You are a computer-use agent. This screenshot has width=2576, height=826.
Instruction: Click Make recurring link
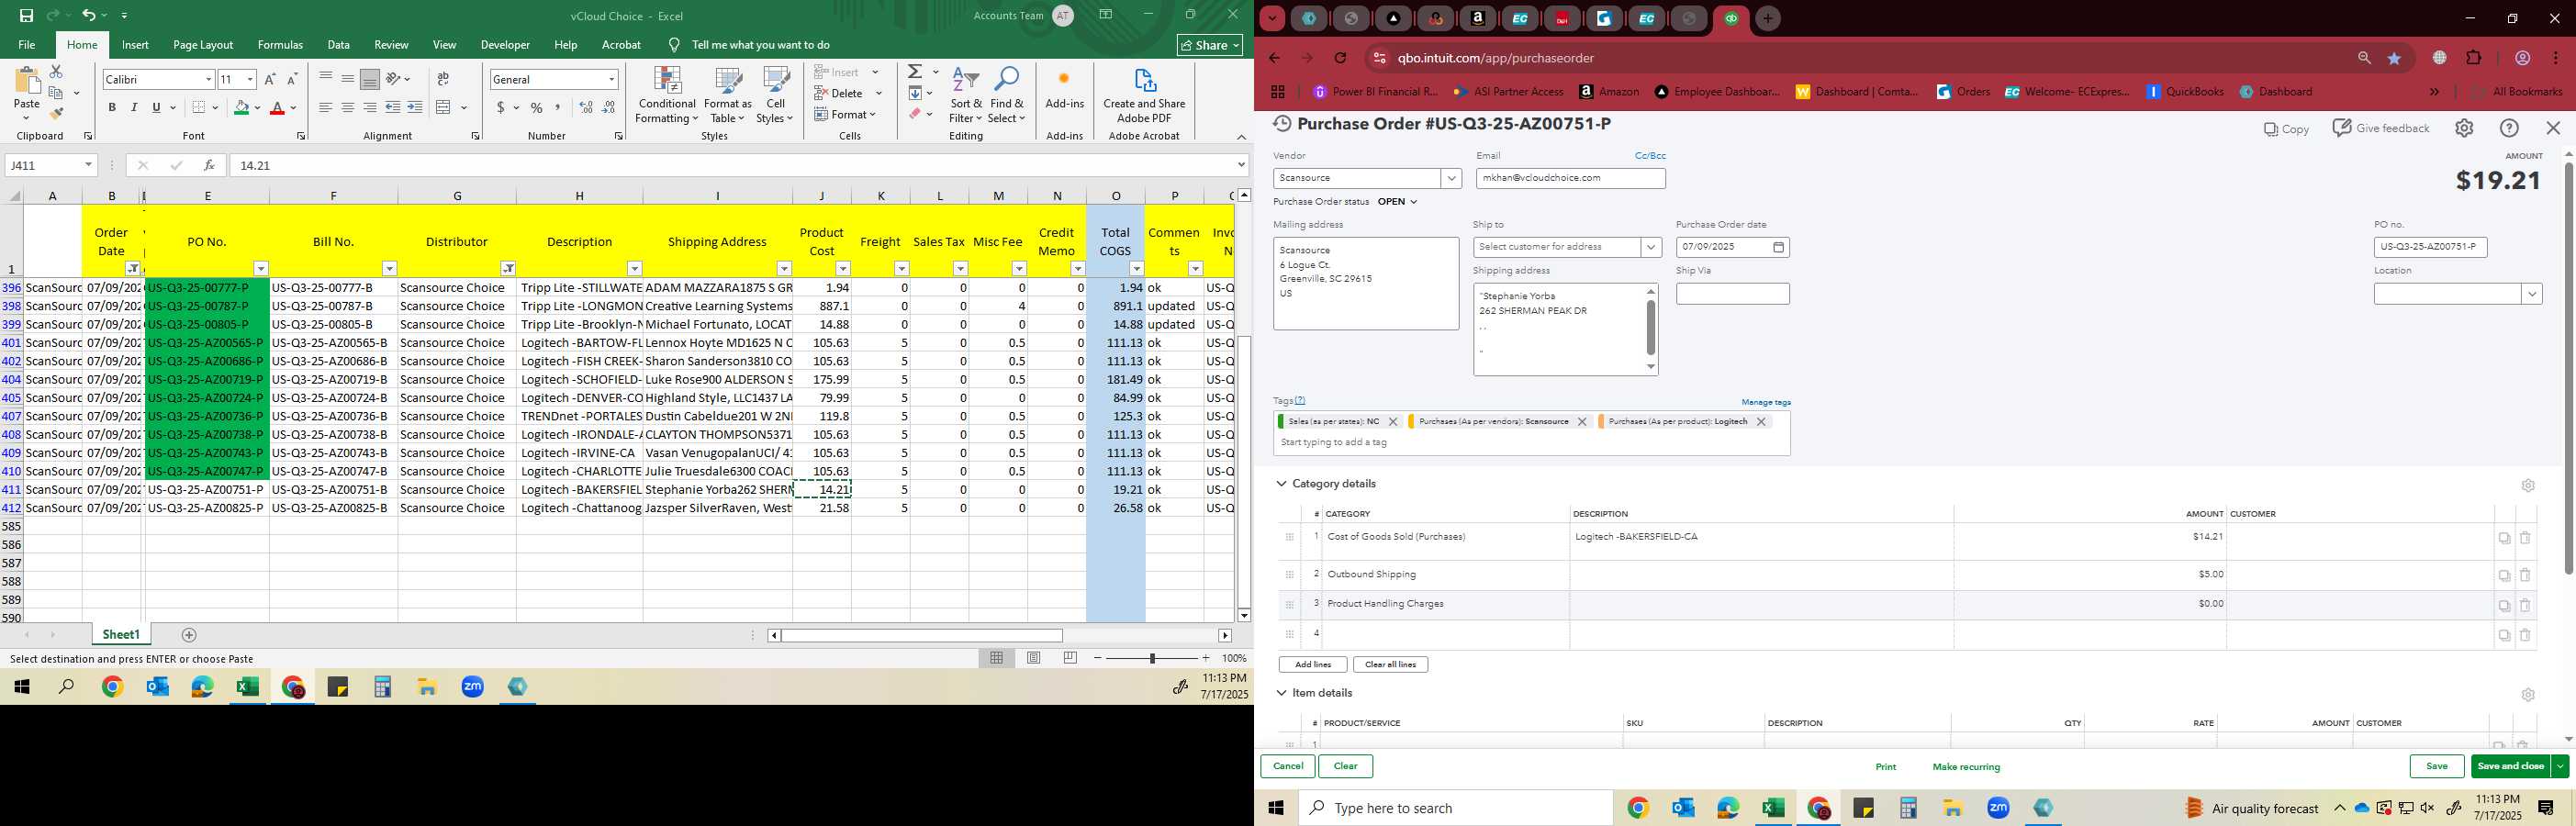tap(1966, 767)
